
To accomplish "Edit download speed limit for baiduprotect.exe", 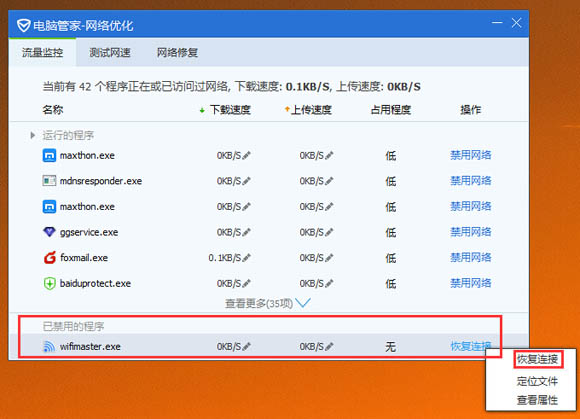I will 246,283.
